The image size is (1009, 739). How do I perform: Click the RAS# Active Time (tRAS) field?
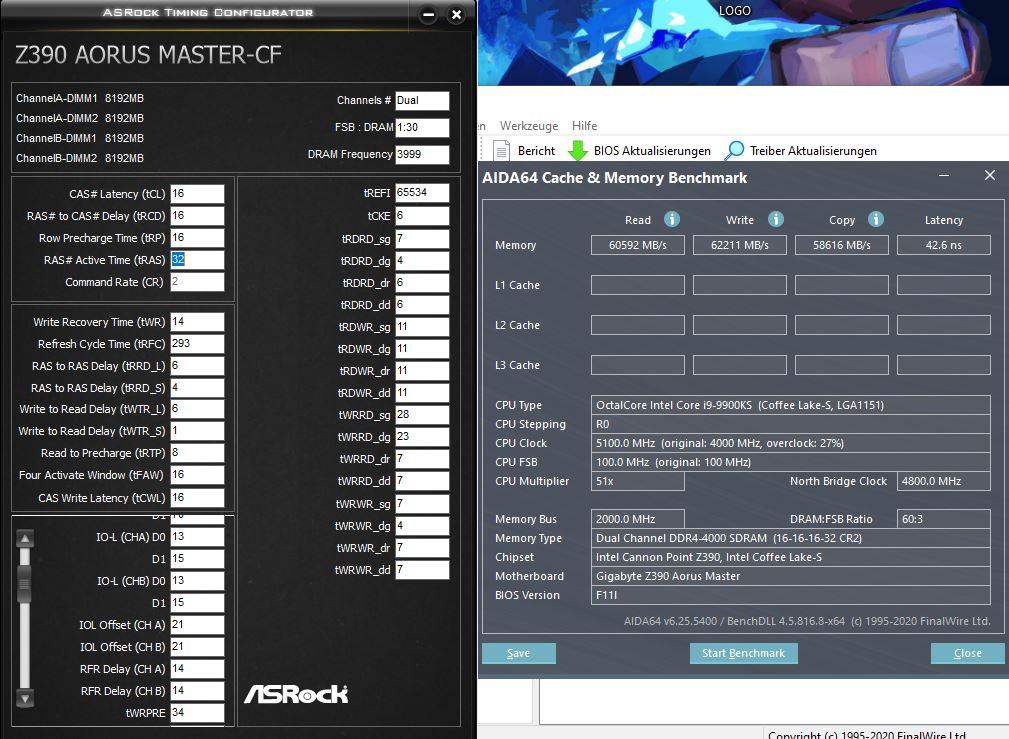point(197,259)
